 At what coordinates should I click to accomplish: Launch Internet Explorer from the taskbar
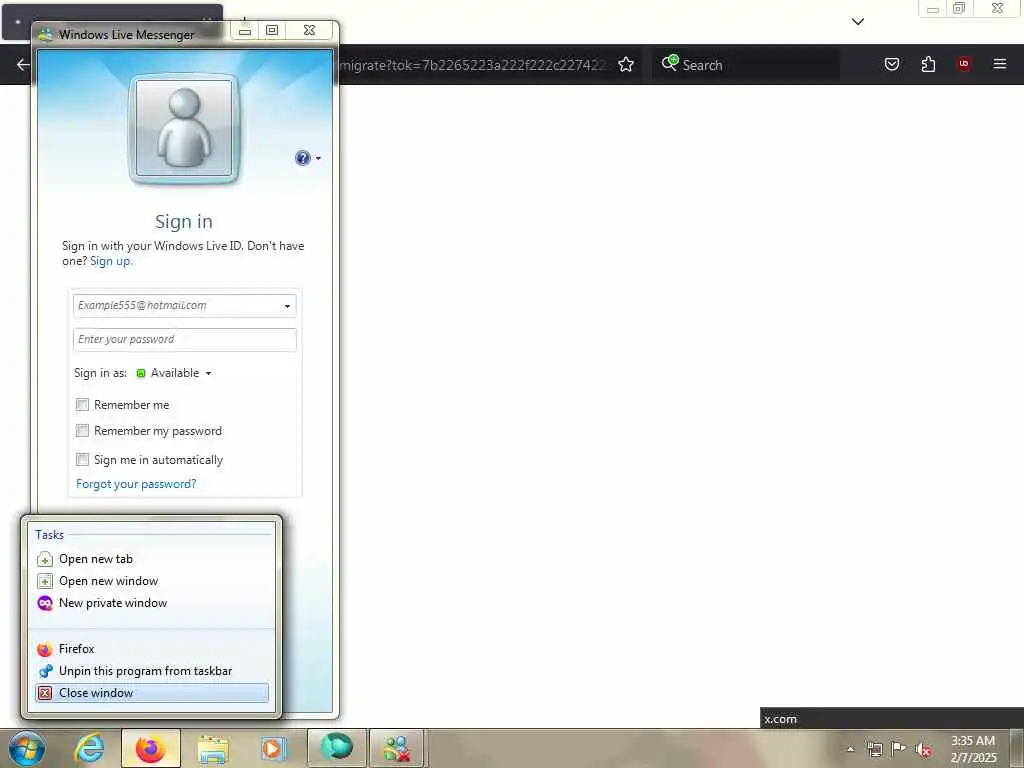click(89, 748)
